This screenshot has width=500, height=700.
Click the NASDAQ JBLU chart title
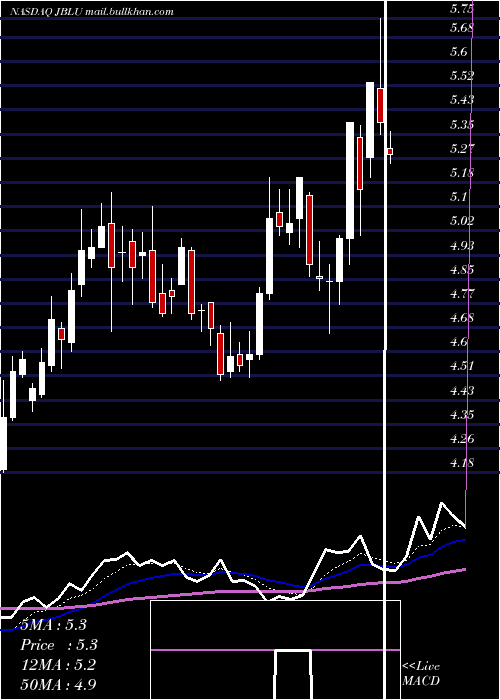pyautogui.click(x=92, y=12)
